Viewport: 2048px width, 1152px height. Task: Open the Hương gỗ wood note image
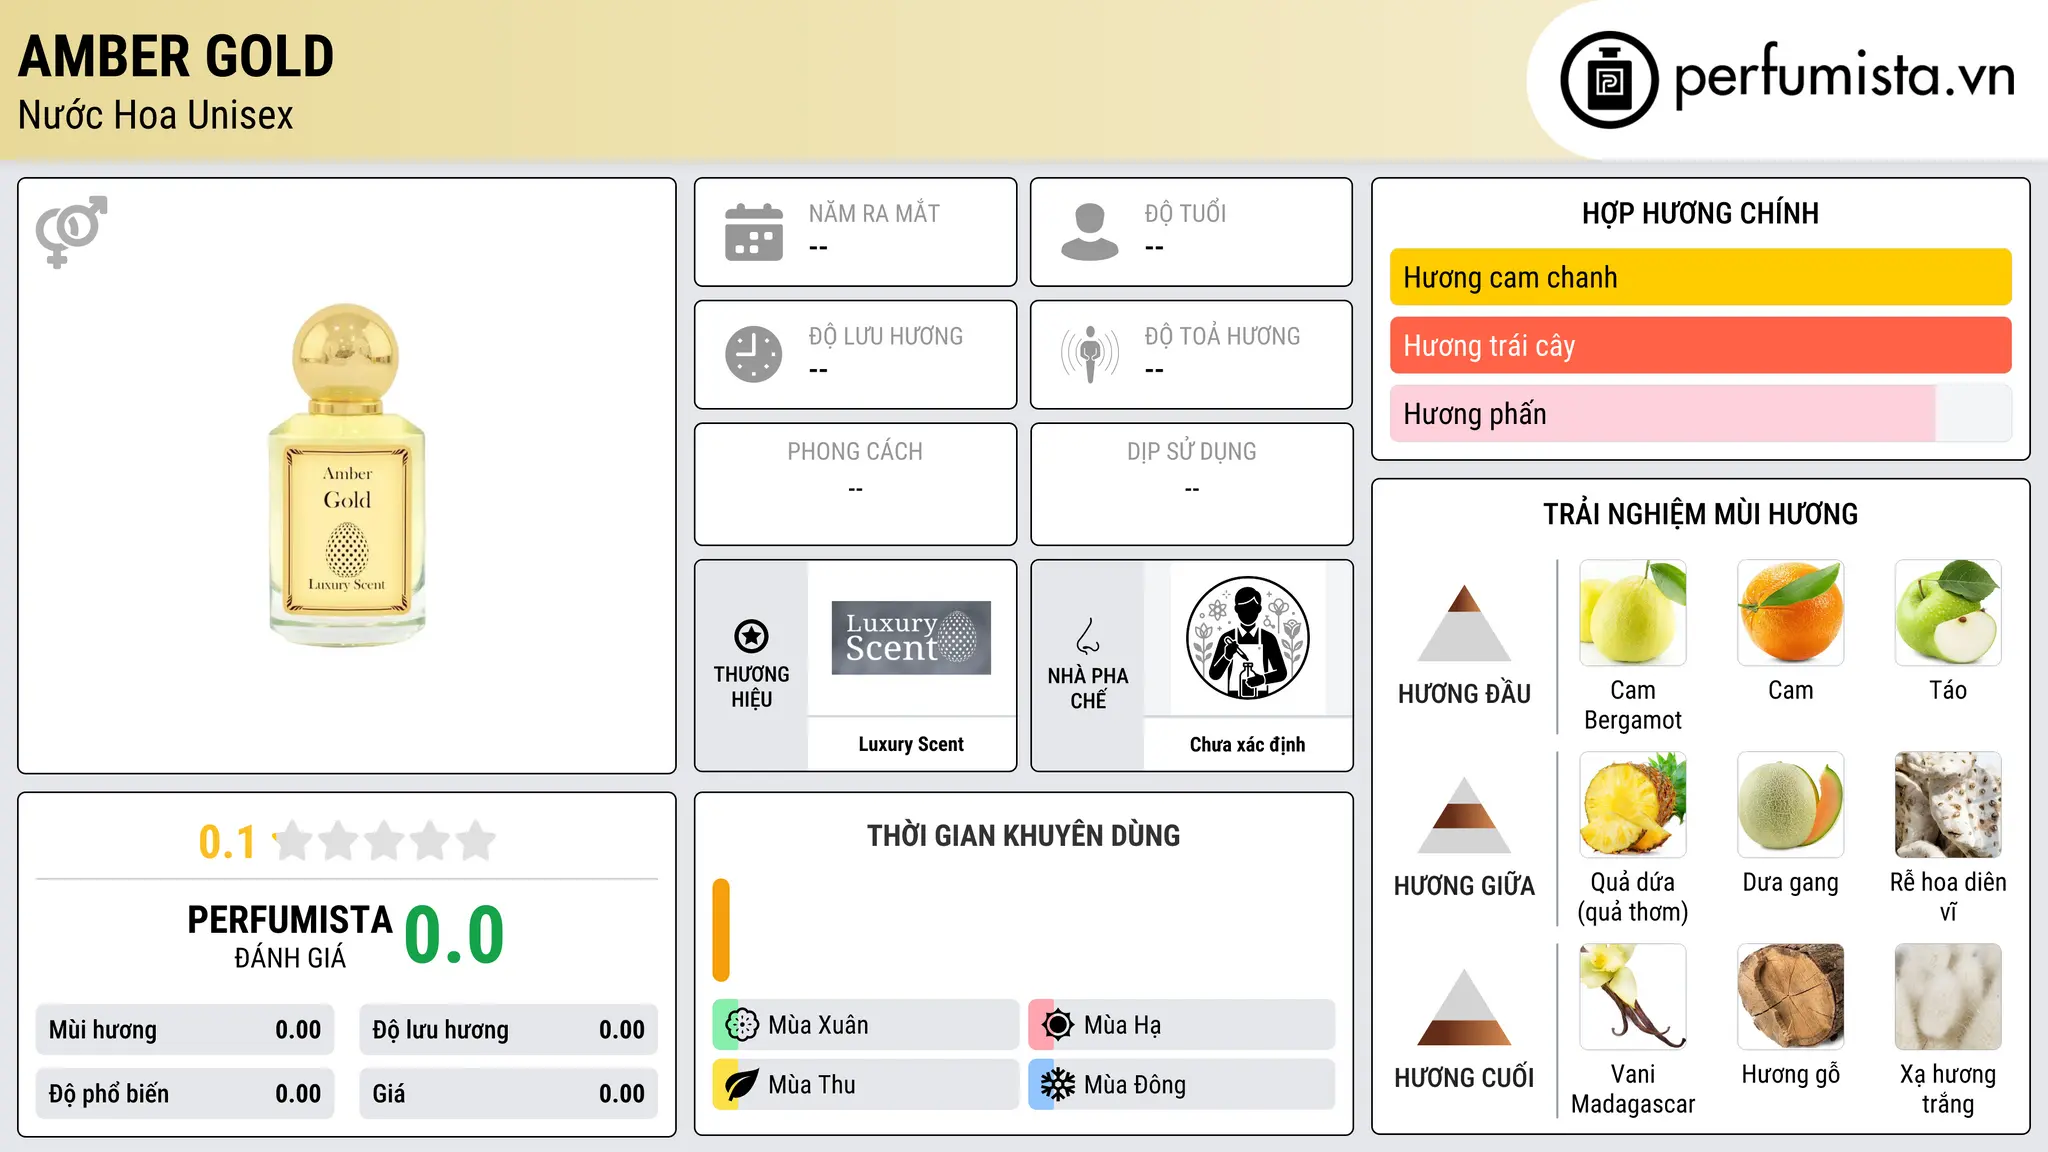(1791, 997)
